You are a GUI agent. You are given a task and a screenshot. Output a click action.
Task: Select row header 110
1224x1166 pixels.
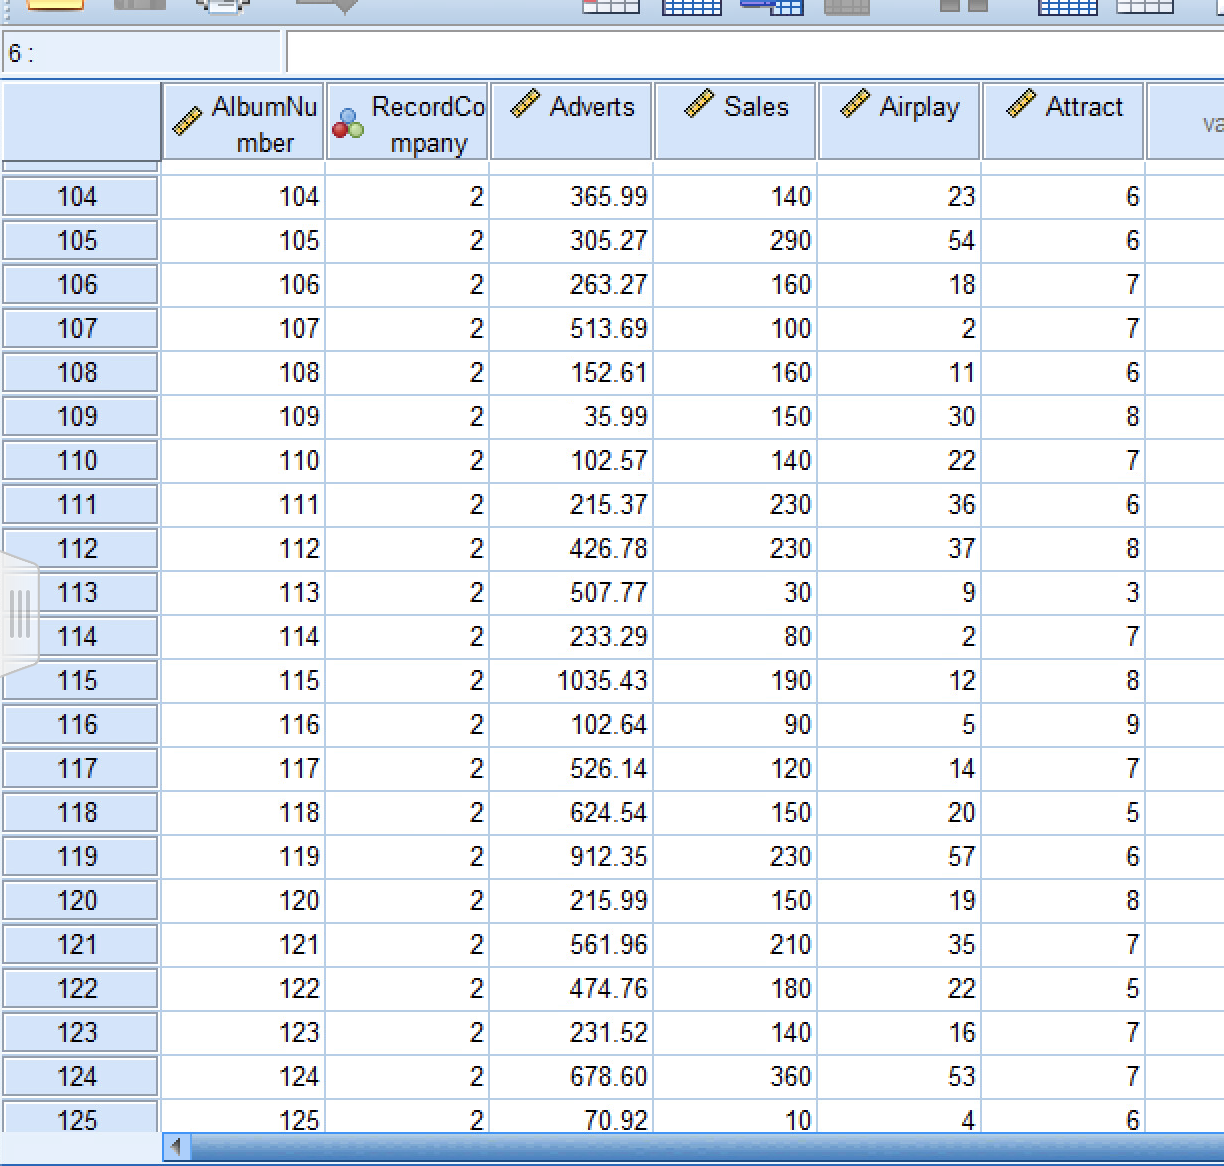(x=80, y=460)
